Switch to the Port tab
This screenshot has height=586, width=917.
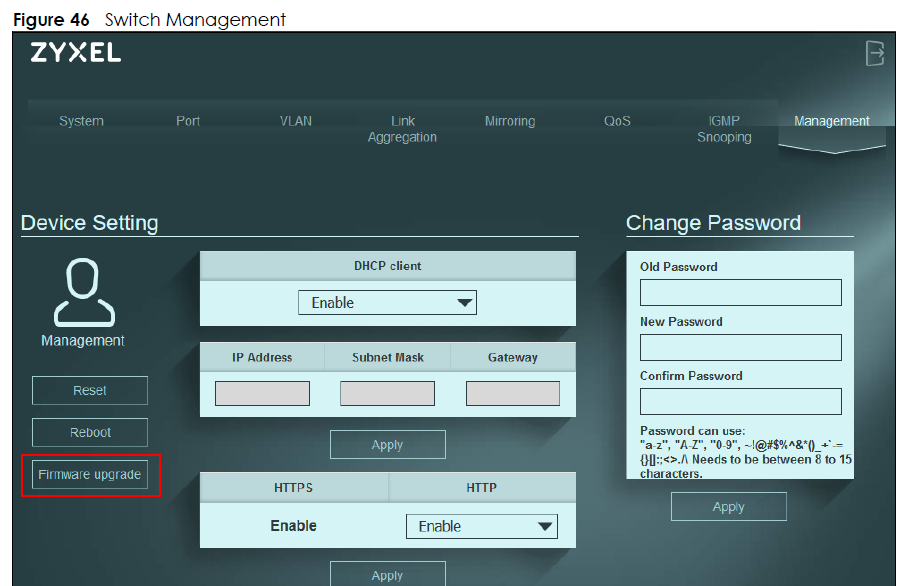tap(187, 121)
